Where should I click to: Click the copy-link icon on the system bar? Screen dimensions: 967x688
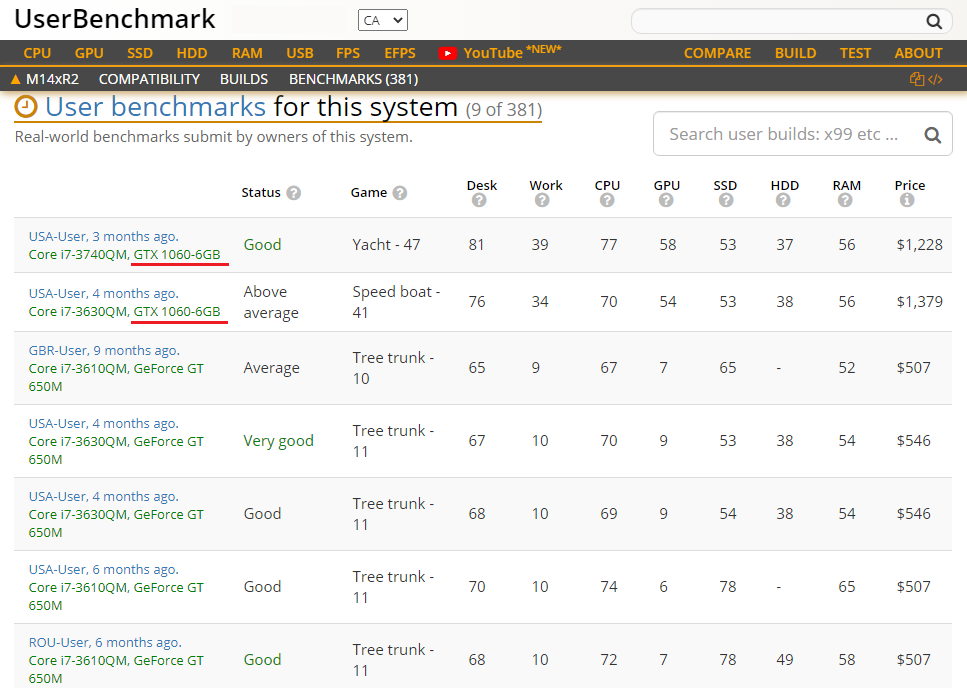pos(917,79)
